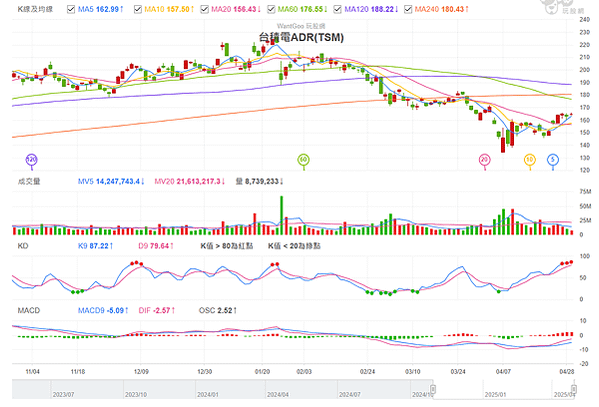Disable the MA20 line checkbox
The width and height of the screenshot is (599, 407).
pos(204,9)
